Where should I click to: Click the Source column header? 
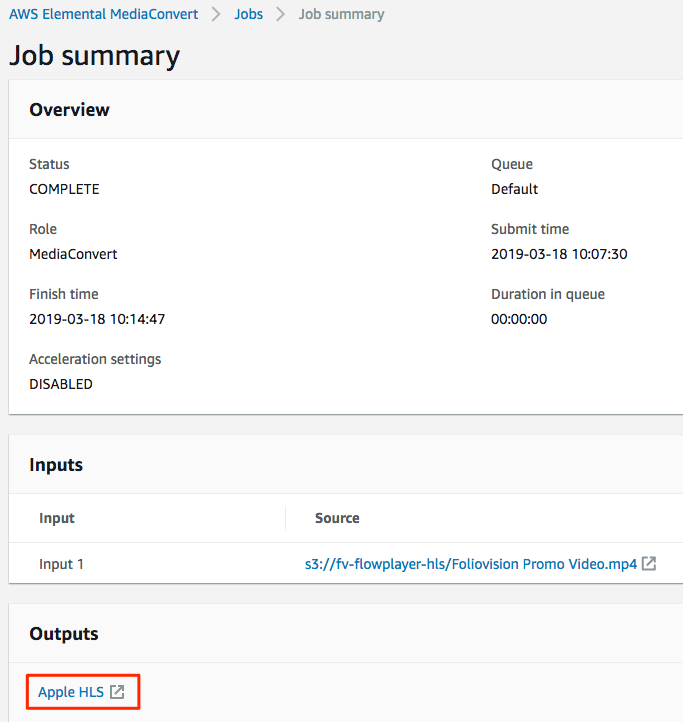337,518
